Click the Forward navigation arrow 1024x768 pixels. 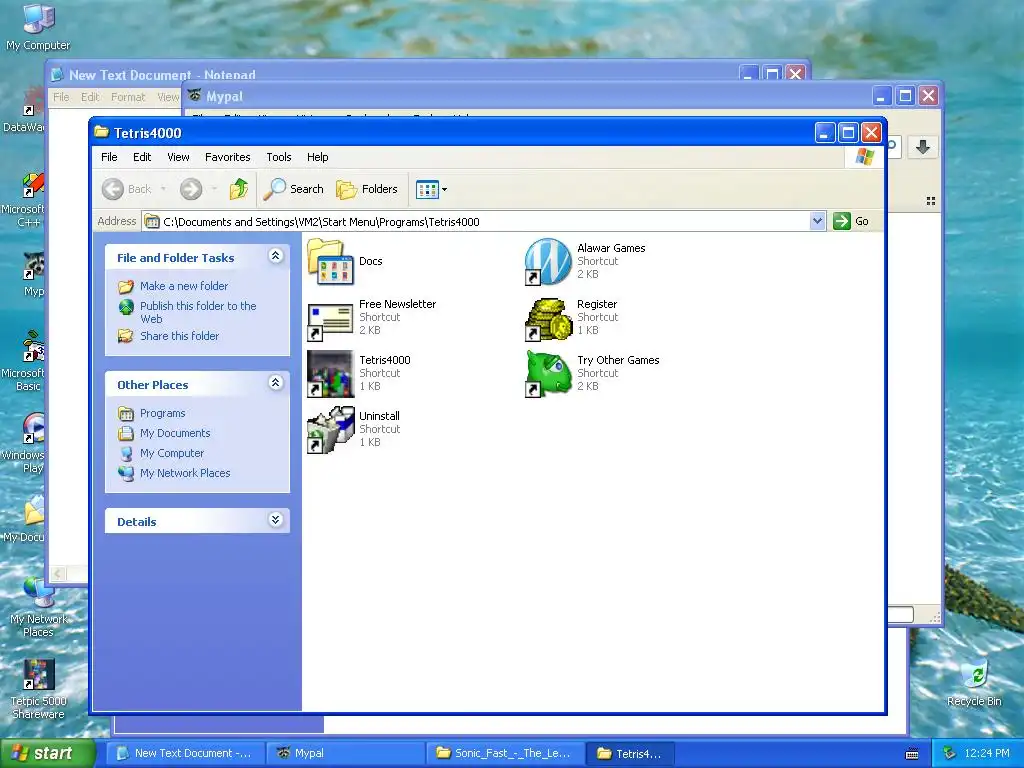tap(191, 189)
